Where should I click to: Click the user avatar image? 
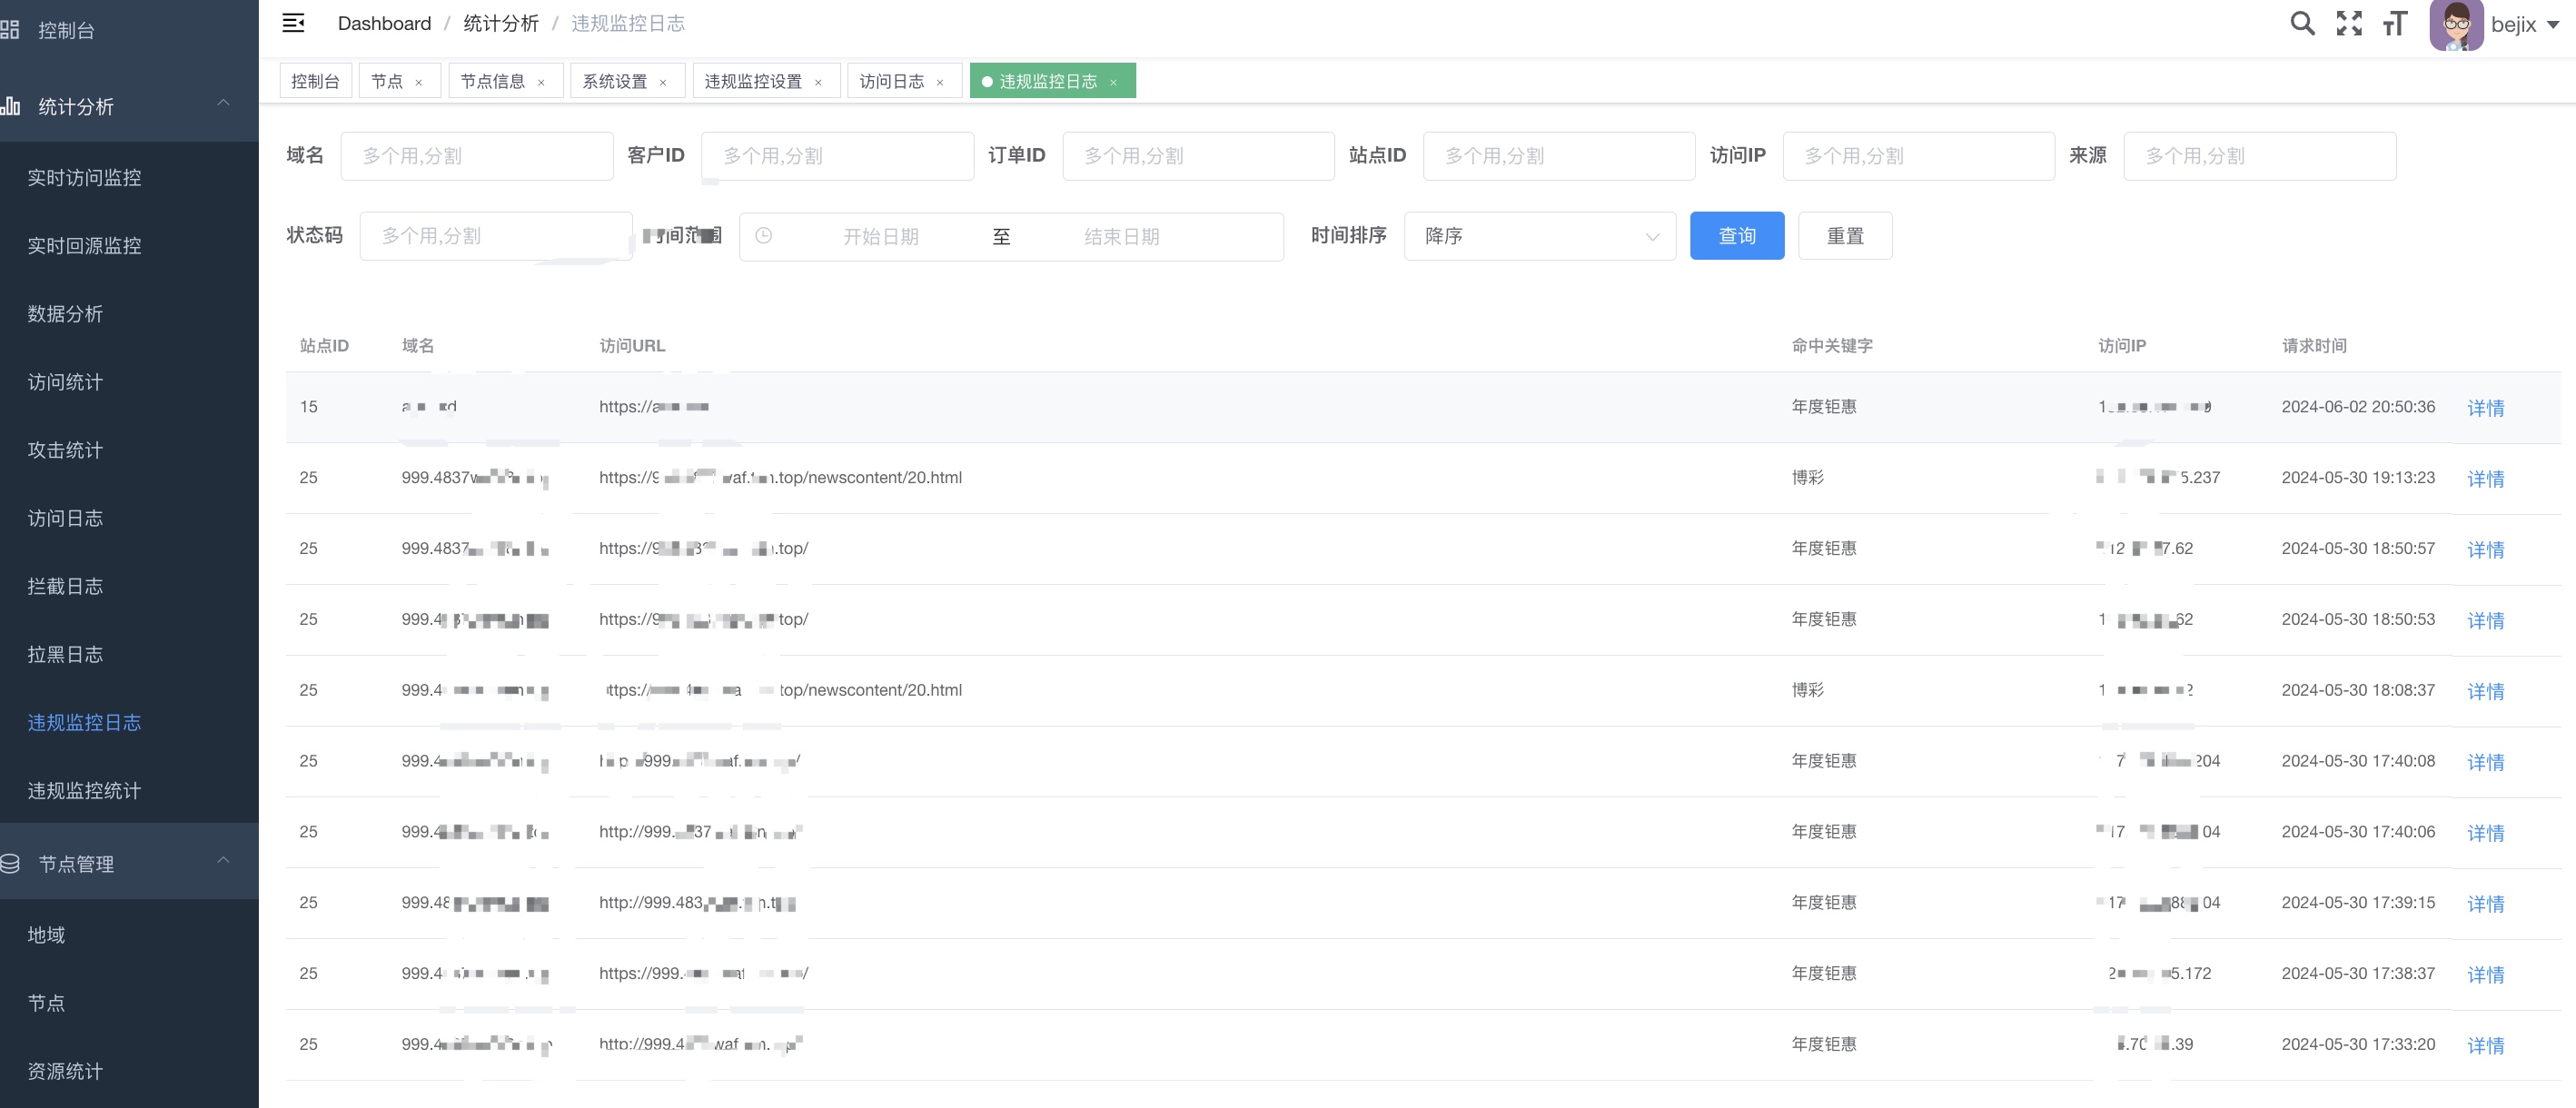click(2455, 25)
